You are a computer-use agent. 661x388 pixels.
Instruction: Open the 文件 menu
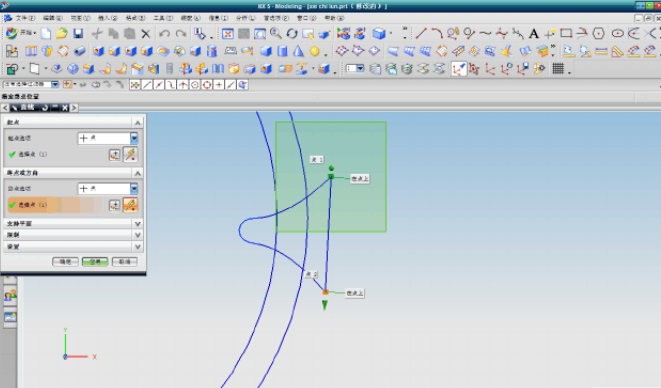[x=25, y=18]
